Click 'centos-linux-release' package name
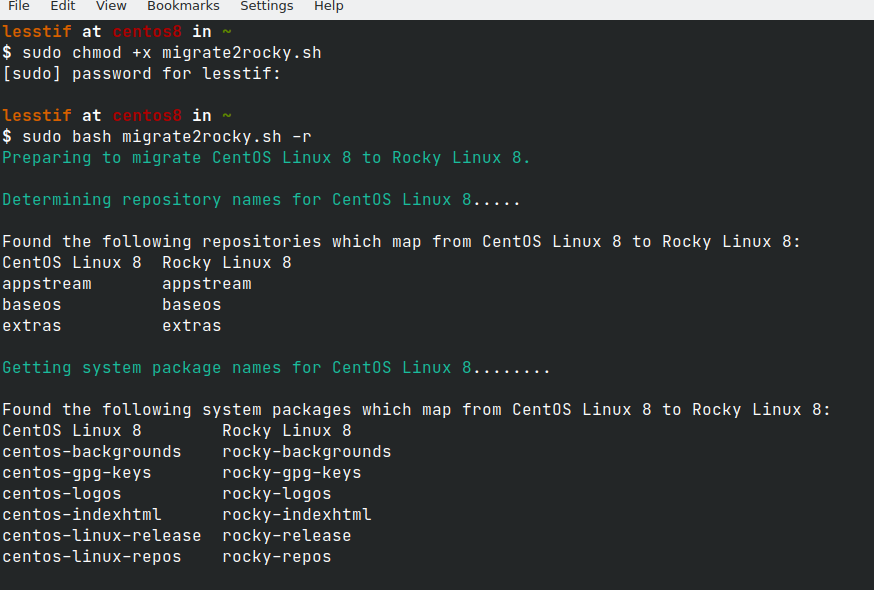The height and width of the screenshot is (590, 874). click(x=101, y=536)
